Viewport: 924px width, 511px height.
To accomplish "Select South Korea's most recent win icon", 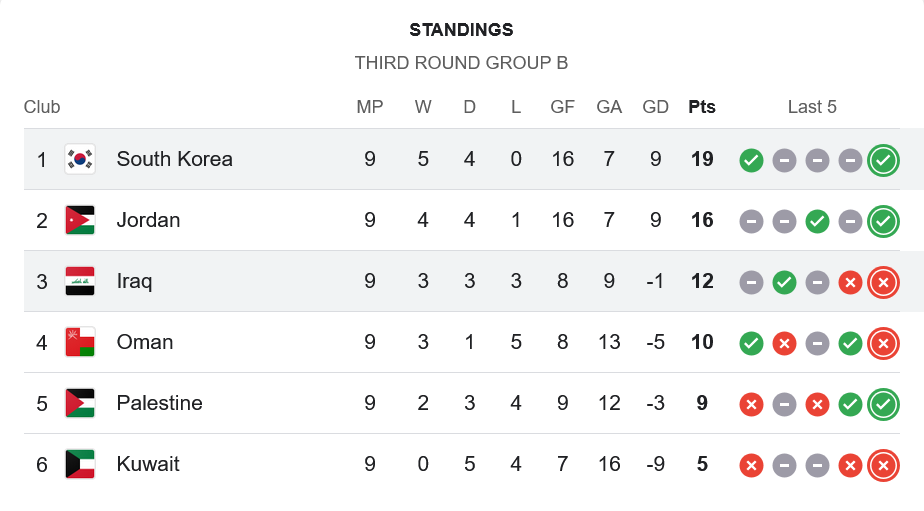I will [883, 160].
